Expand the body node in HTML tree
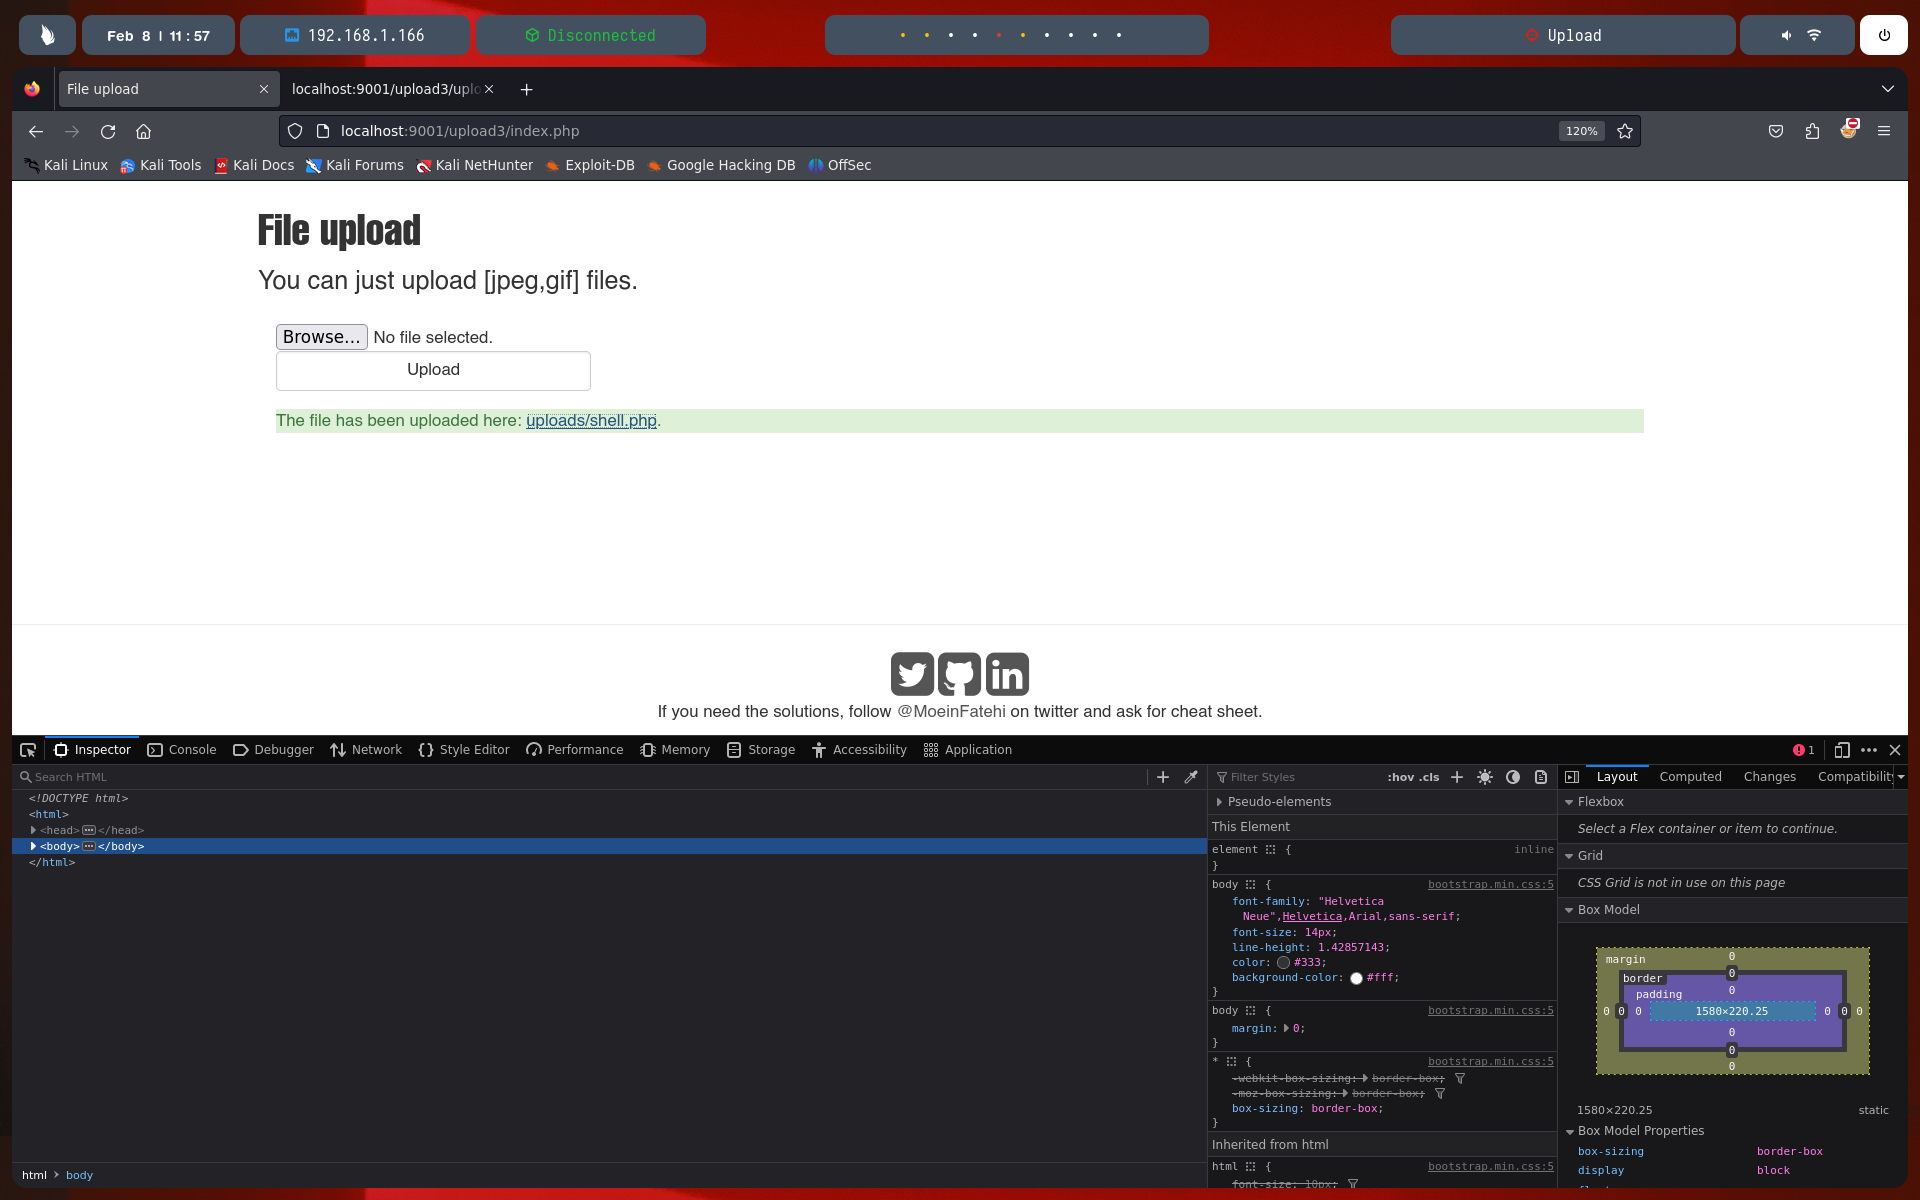Viewport: 1920px width, 1200px height. [x=33, y=846]
